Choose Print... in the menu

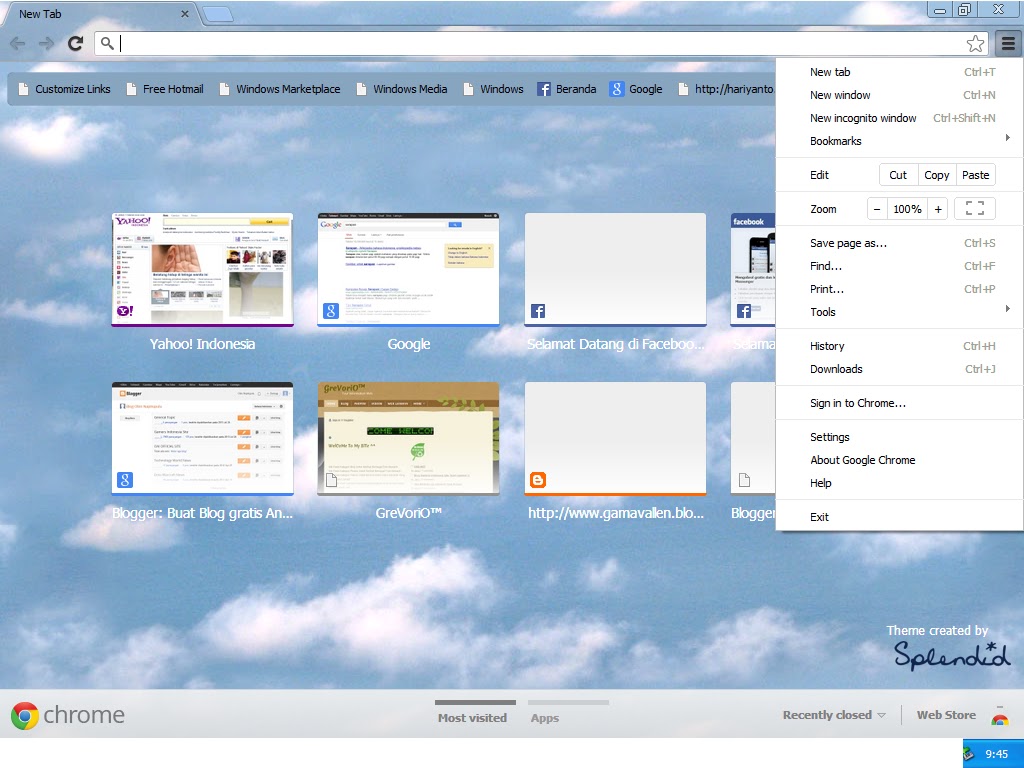point(899,289)
